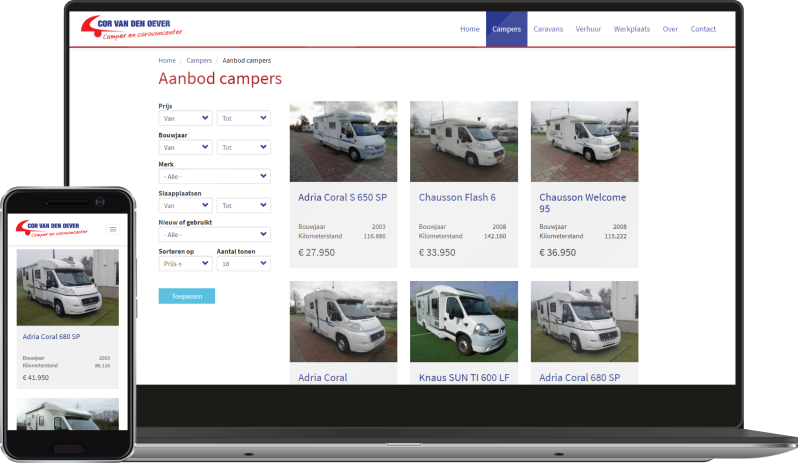Go to the Contact page
798x463 pixels.
(703, 29)
